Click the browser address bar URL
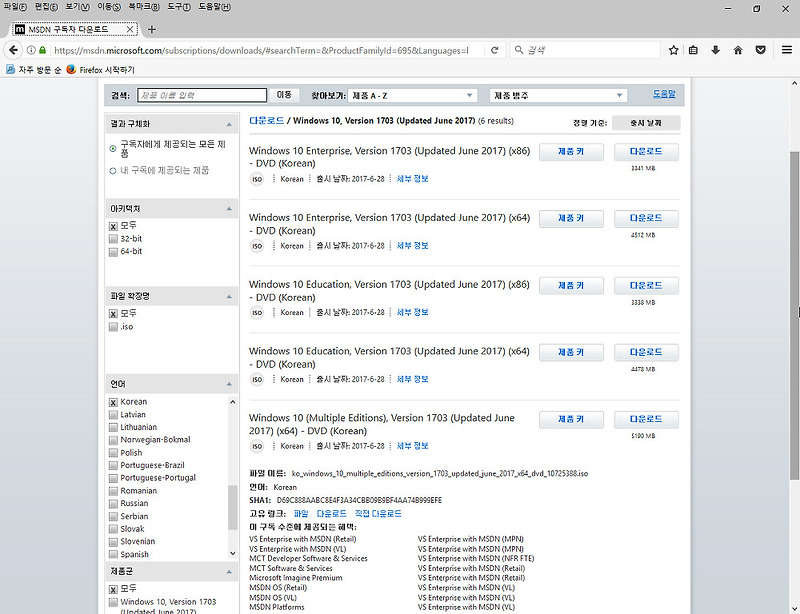 click(261, 50)
